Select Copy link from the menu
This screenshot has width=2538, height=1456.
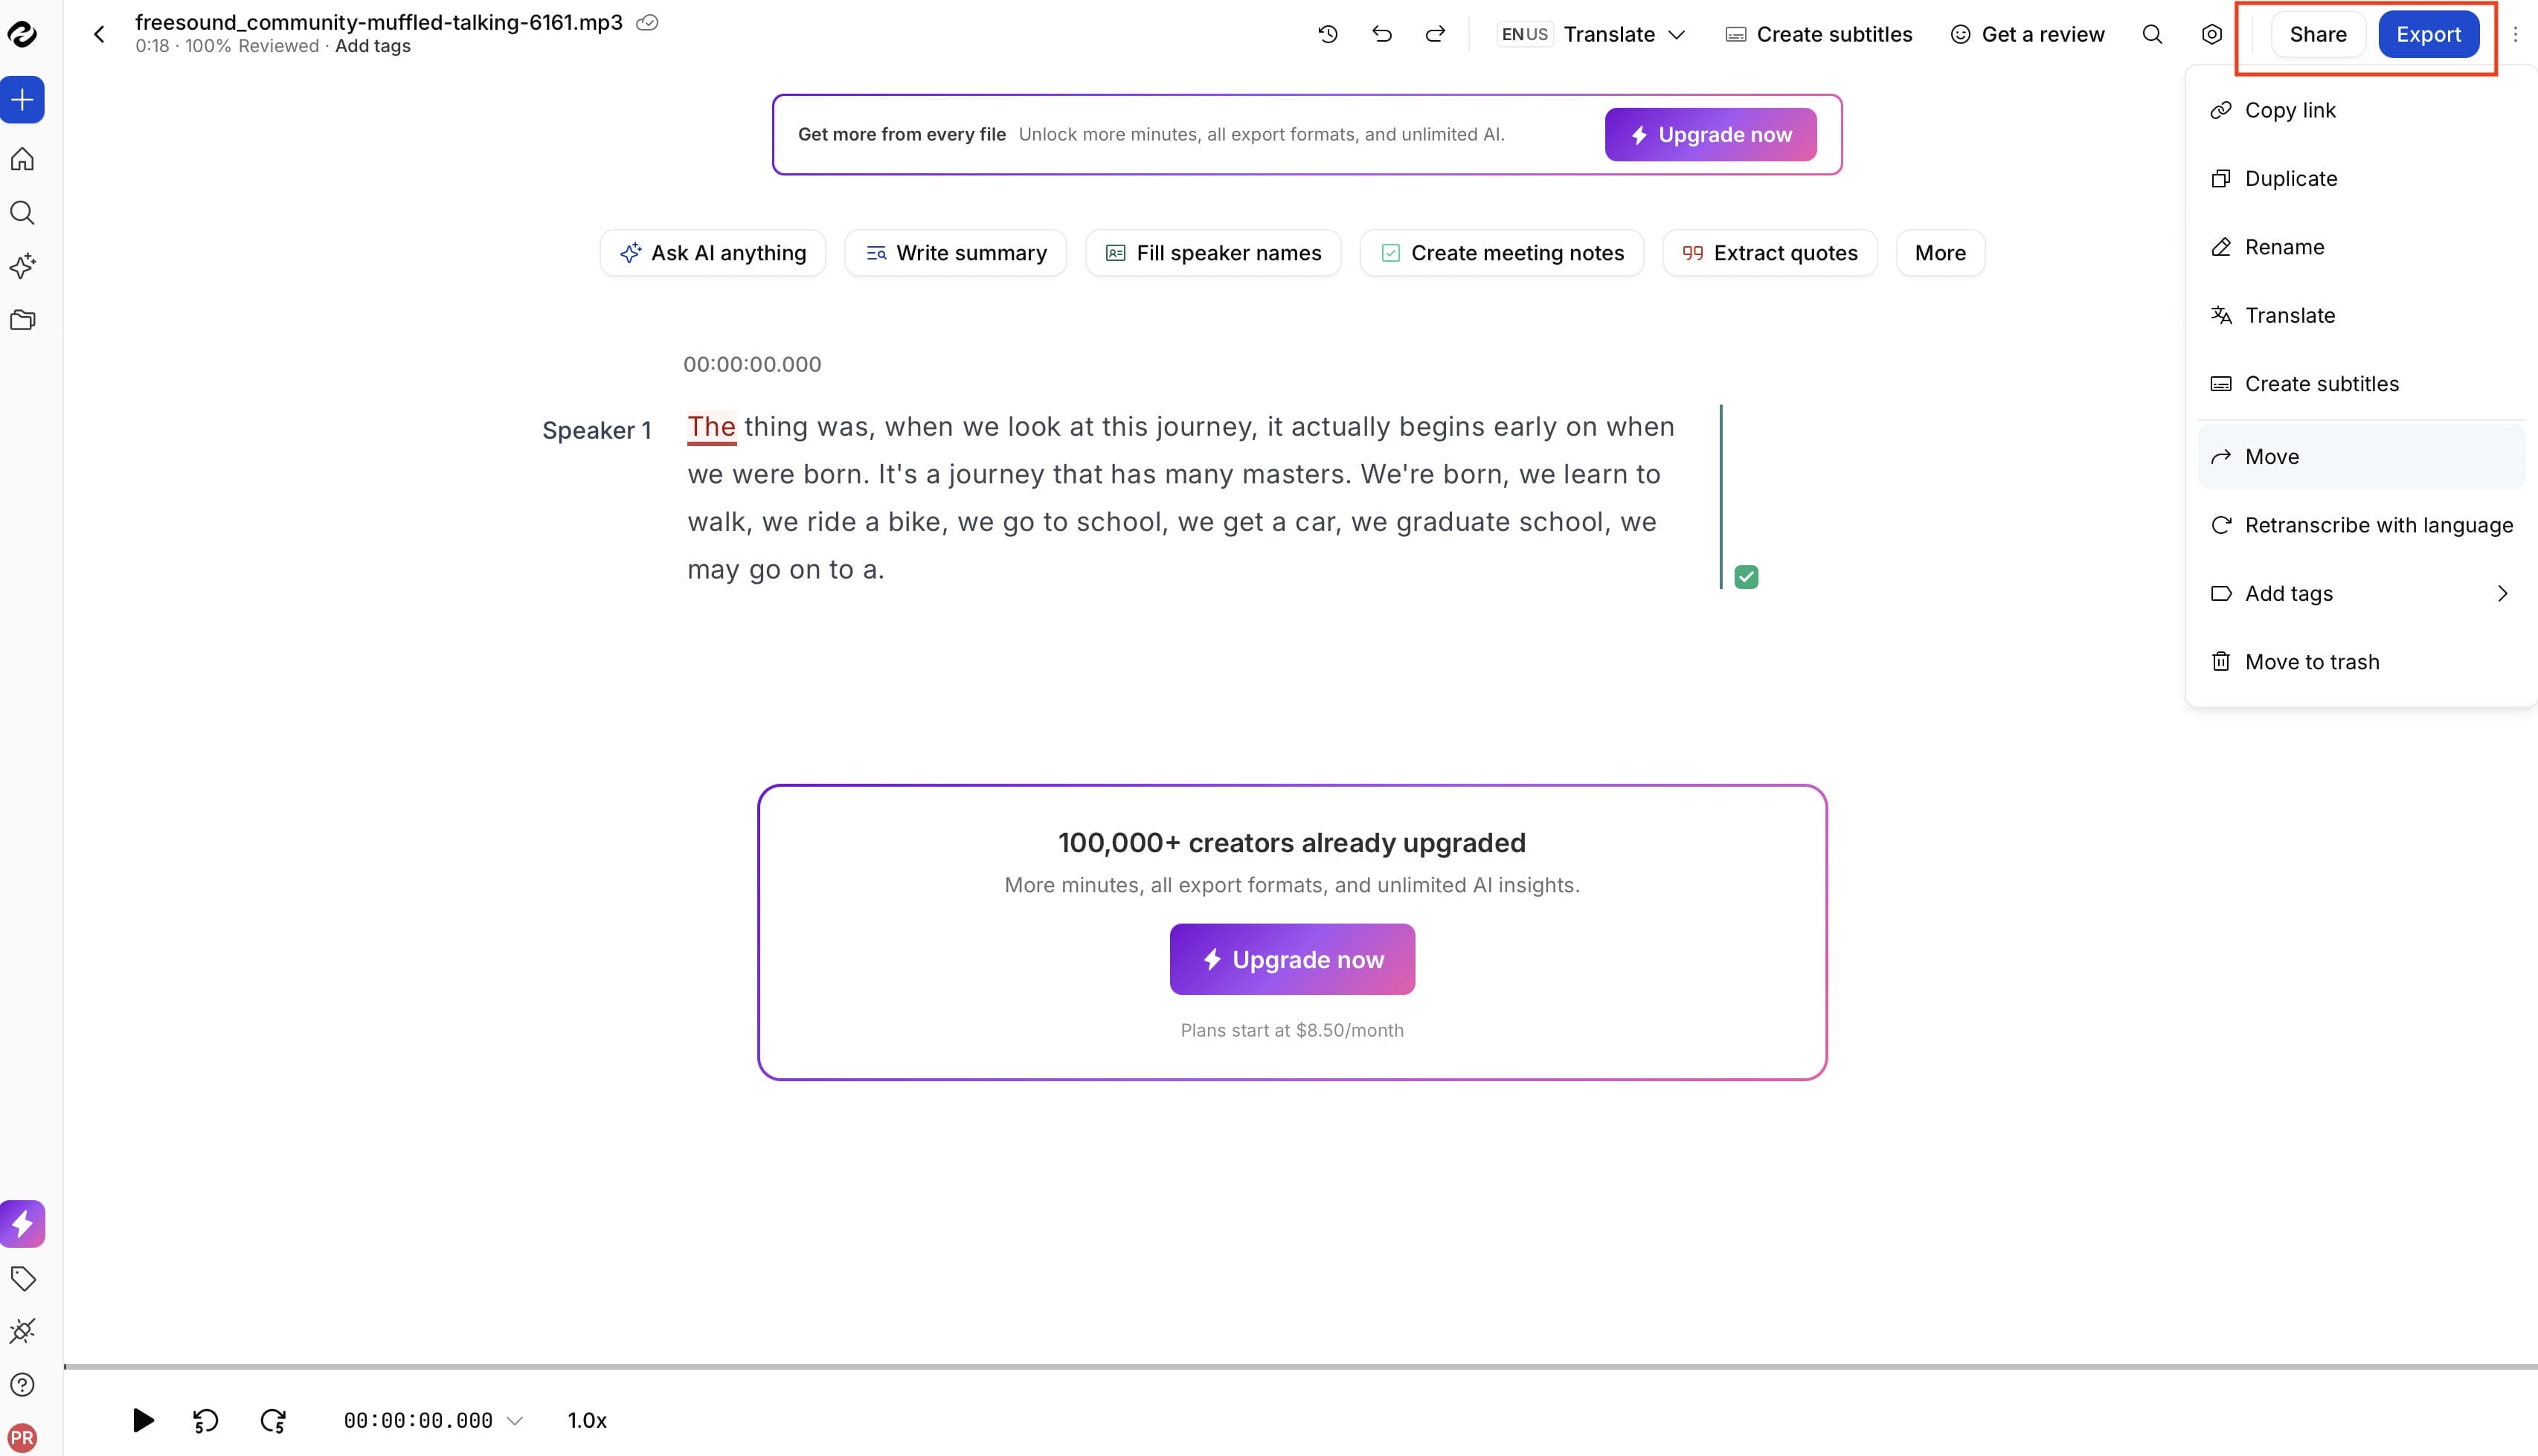pos(2361,110)
